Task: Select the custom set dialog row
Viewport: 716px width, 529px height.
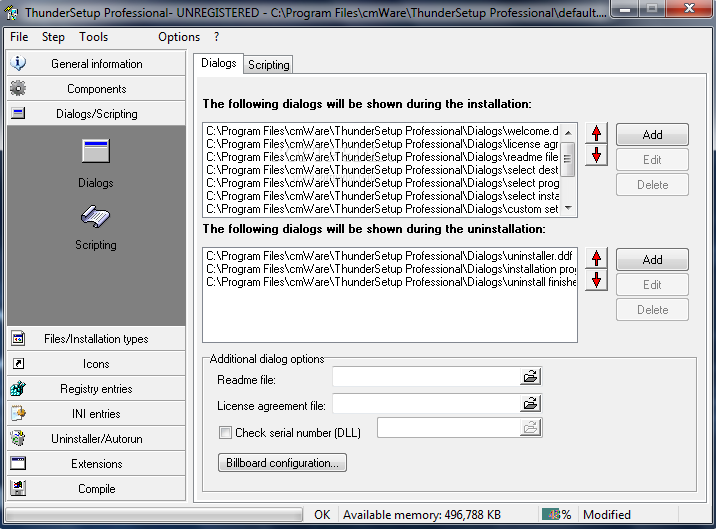Action: pyautogui.click(x=382, y=209)
